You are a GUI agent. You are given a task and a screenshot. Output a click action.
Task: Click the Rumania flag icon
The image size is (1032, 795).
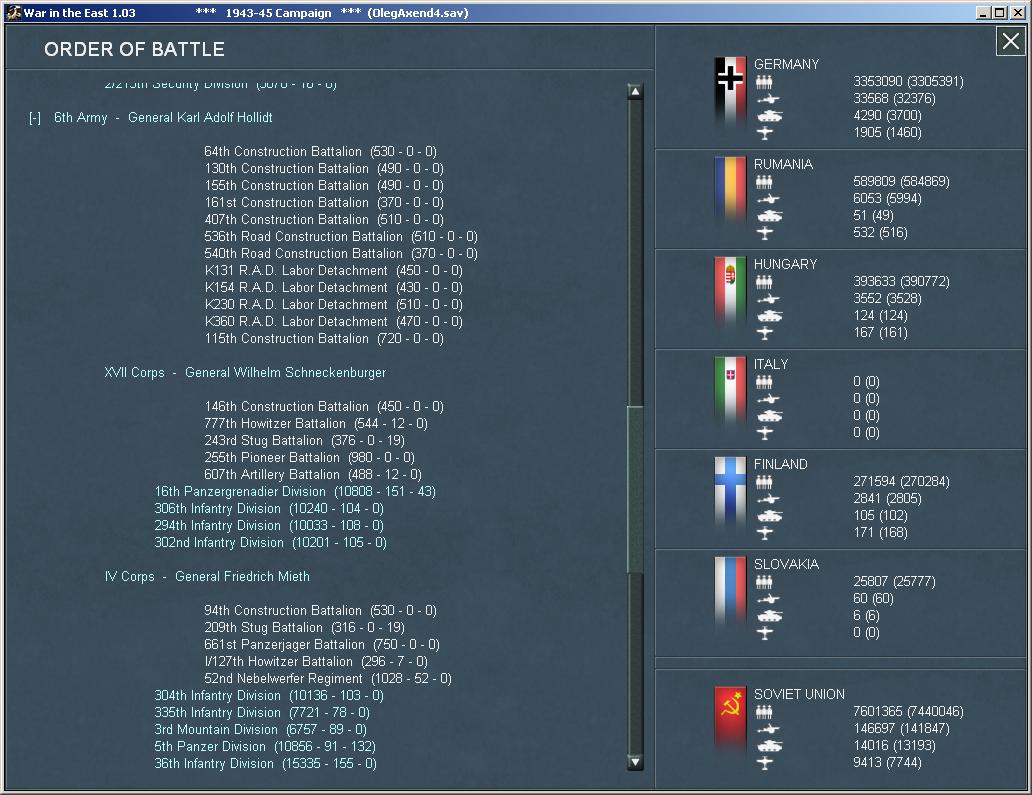pos(730,191)
